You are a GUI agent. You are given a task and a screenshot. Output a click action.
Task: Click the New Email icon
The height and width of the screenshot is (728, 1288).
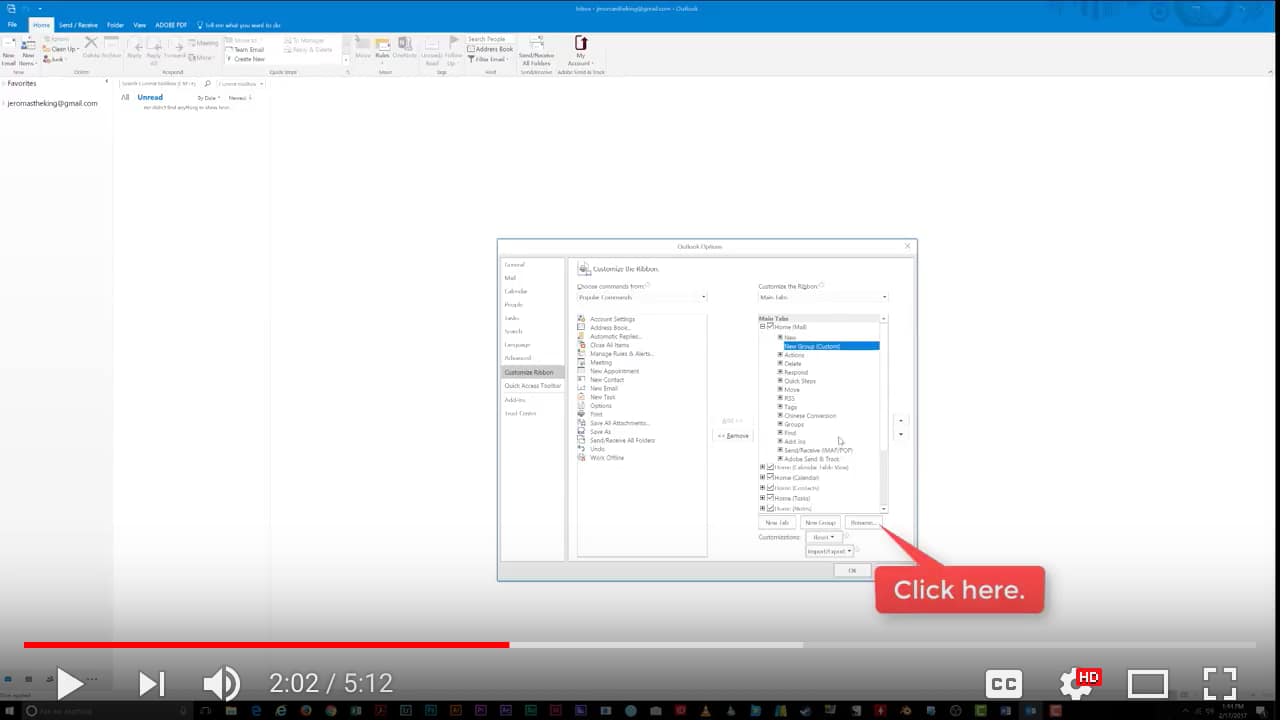click(11, 50)
